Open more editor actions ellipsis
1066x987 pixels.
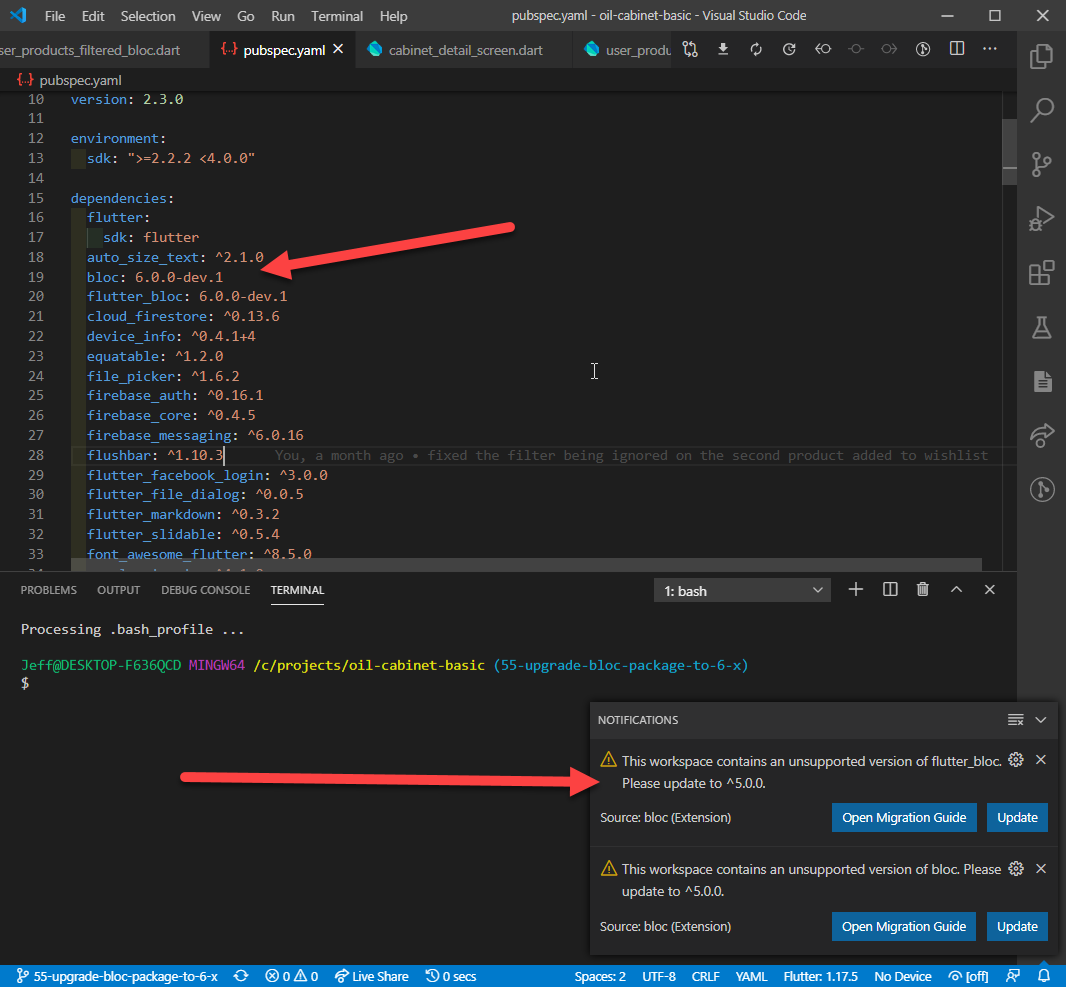(990, 49)
